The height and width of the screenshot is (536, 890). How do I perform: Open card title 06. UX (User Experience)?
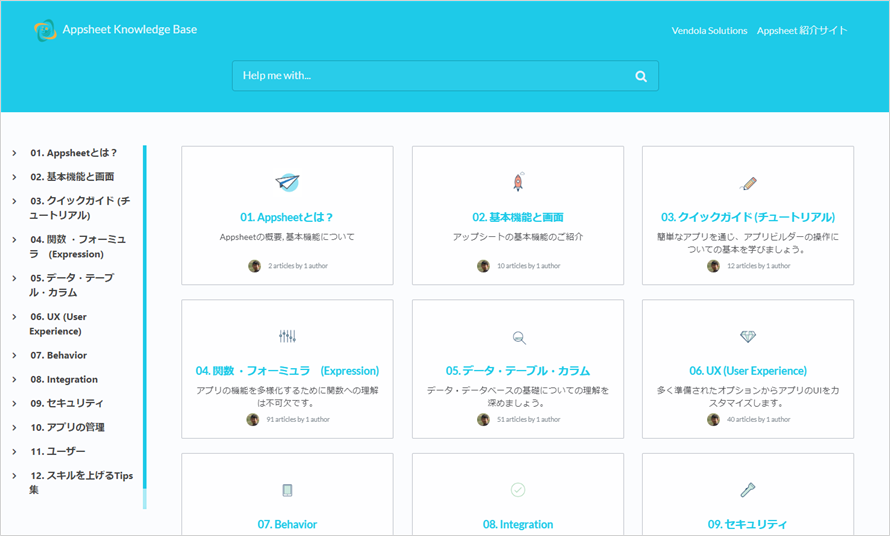click(748, 371)
